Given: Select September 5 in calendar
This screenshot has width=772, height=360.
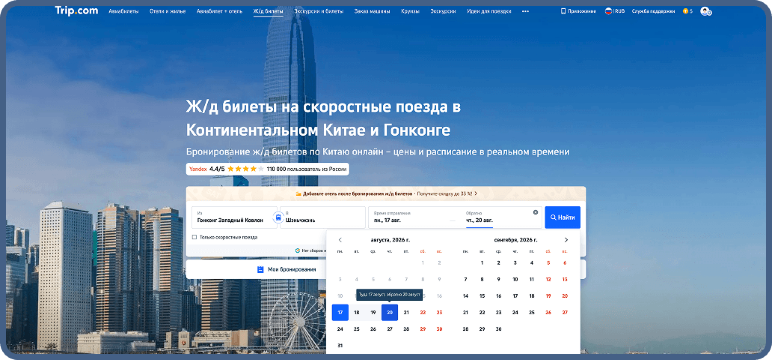Looking at the screenshot, I should (548, 263).
